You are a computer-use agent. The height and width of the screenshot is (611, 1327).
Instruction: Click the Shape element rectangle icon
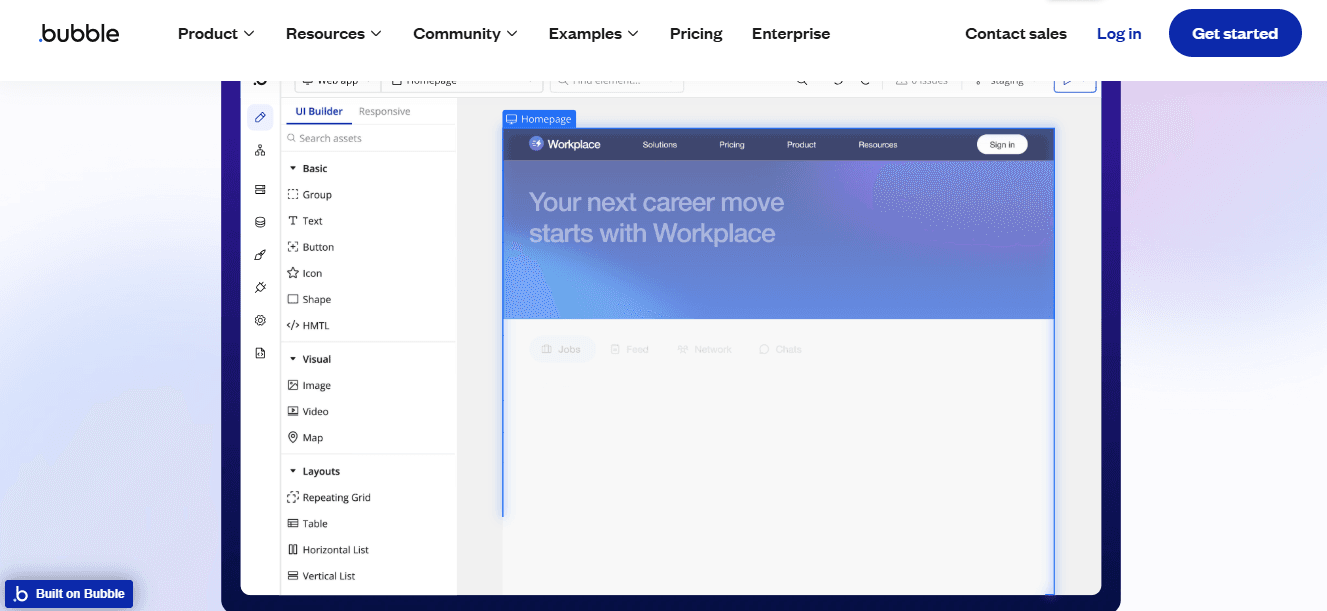293,299
